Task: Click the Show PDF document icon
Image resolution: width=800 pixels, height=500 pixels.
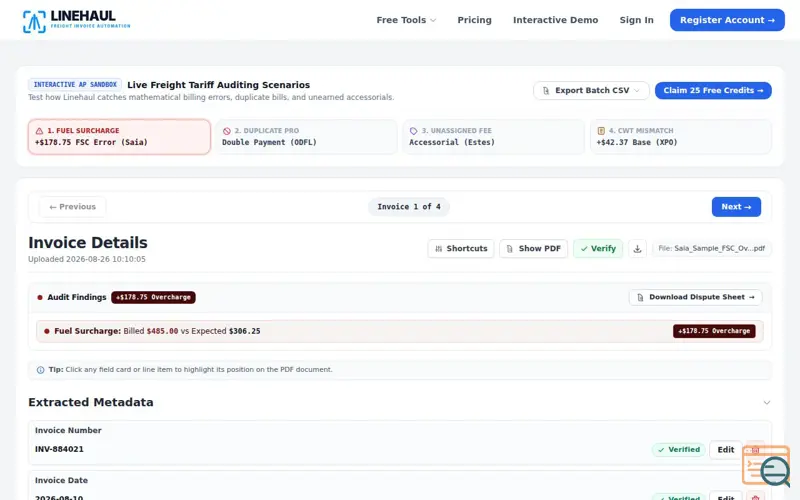Action: [509, 249]
